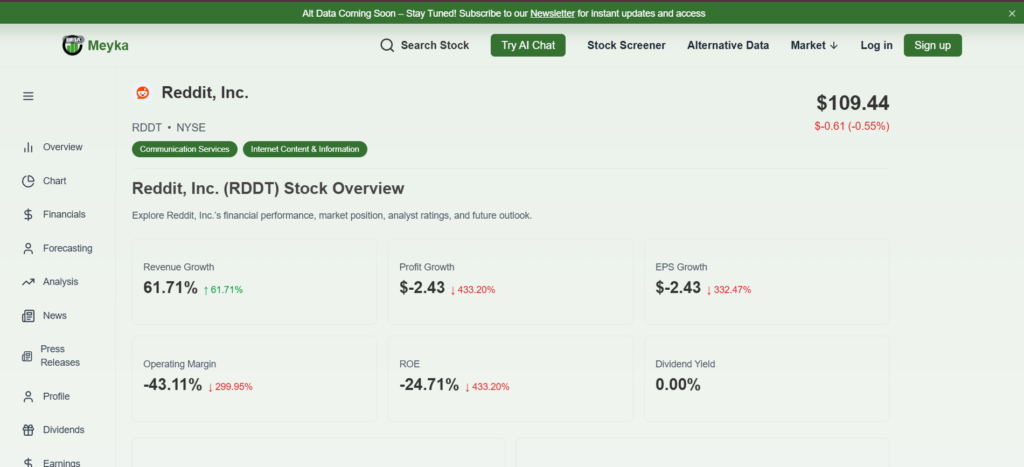Click the ROE card
Viewport: 1024px width, 467px height.
tap(511, 379)
